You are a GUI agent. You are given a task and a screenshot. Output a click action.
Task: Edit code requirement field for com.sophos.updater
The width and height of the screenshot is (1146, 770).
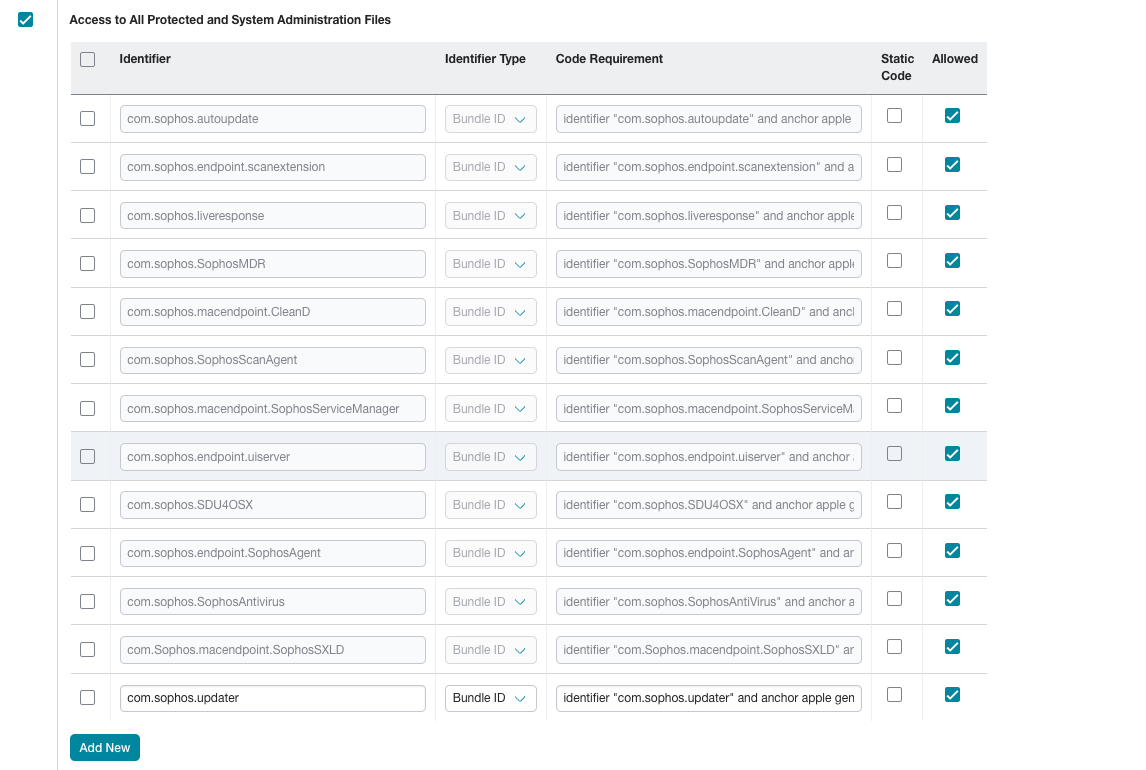tap(708, 698)
